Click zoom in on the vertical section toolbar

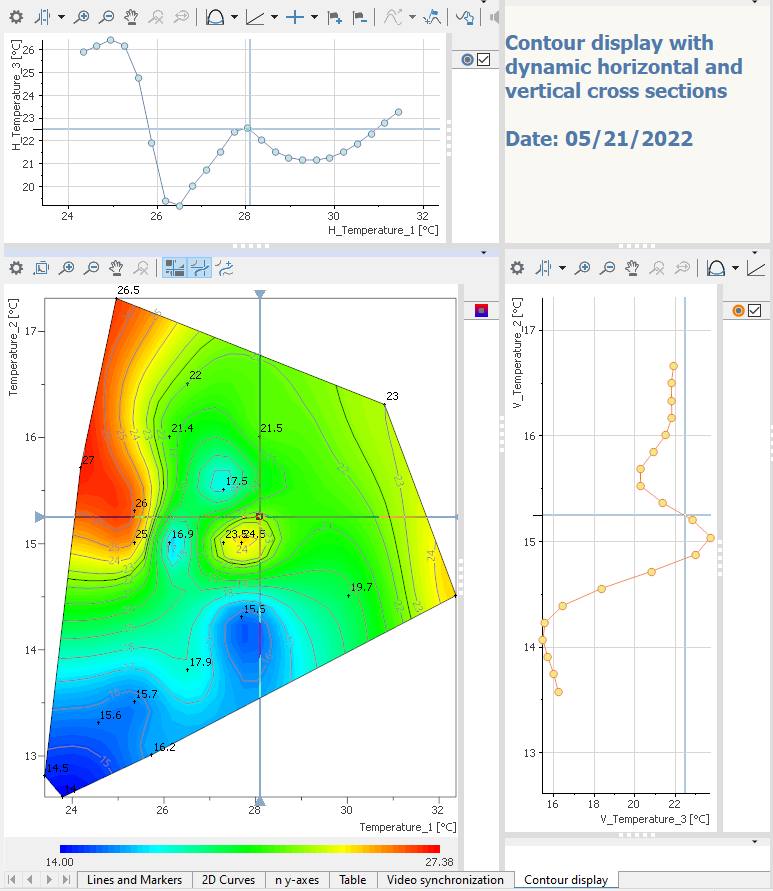tap(583, 267)
